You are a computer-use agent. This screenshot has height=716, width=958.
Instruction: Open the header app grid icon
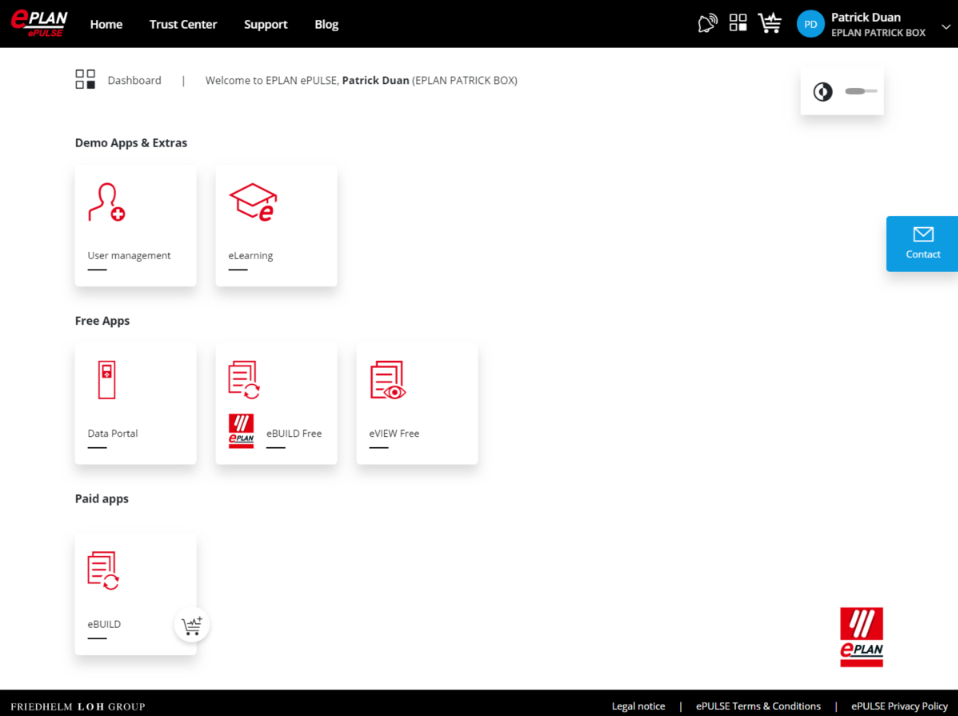738,23
